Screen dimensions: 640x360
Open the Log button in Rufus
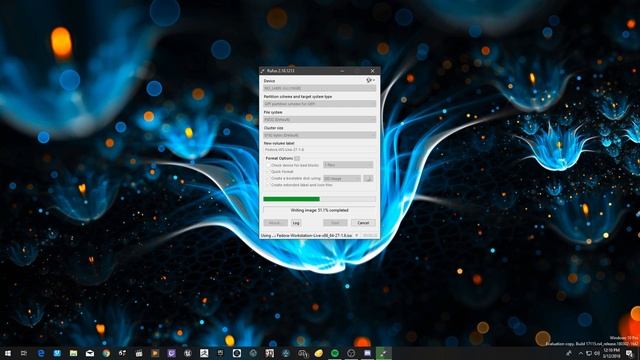pos(296,223)
